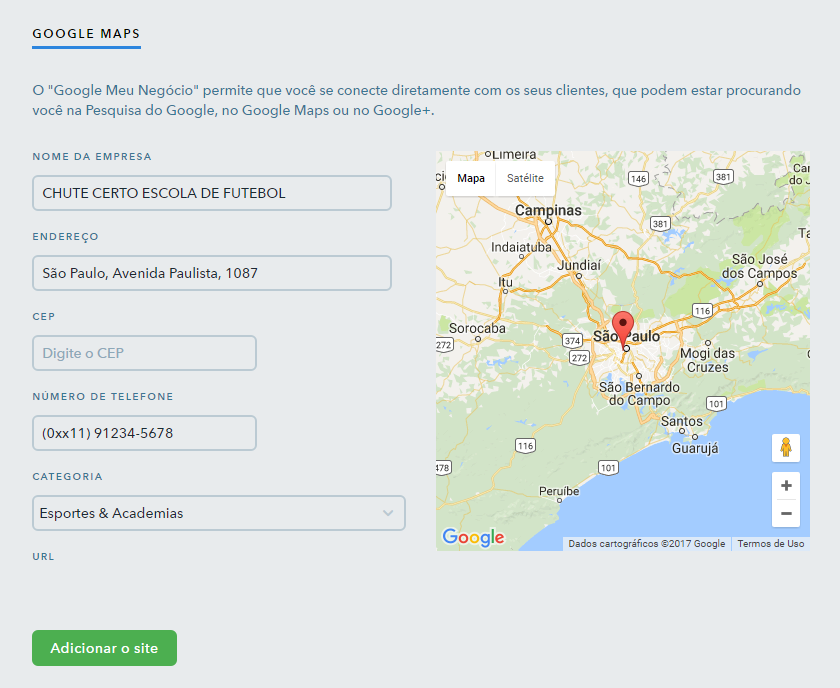
Task: Click the highway 374 shield on map
Action: (572, 340)
